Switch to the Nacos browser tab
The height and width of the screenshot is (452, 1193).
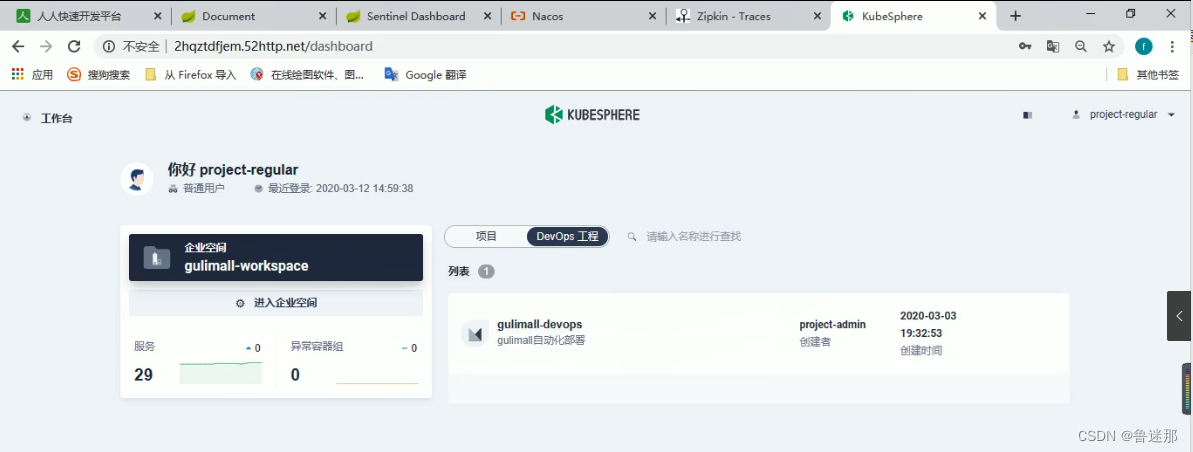click(x=548, y=16)
